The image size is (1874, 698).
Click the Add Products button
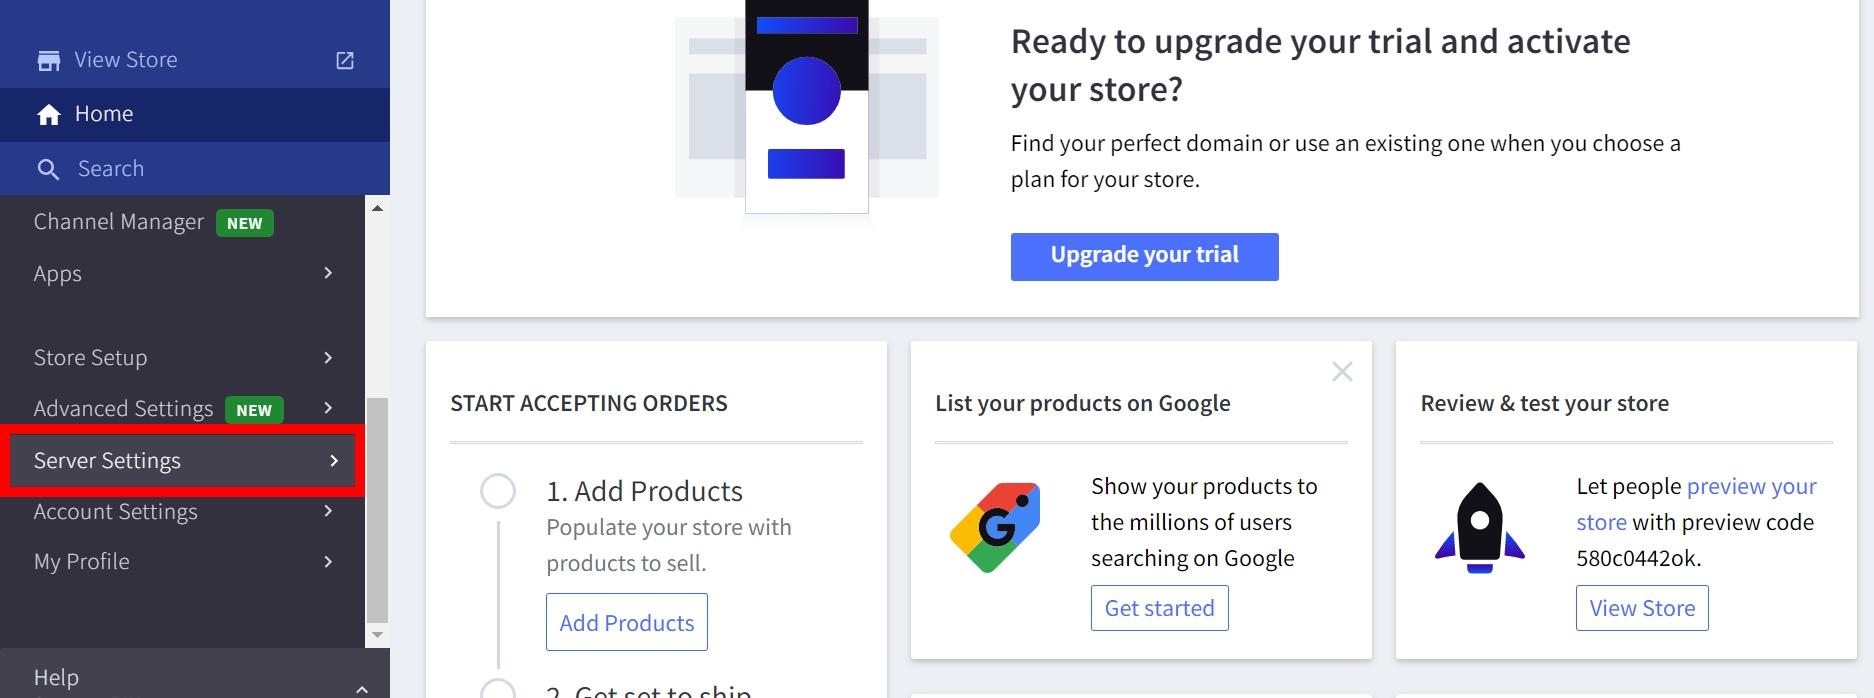coord(627,623)
